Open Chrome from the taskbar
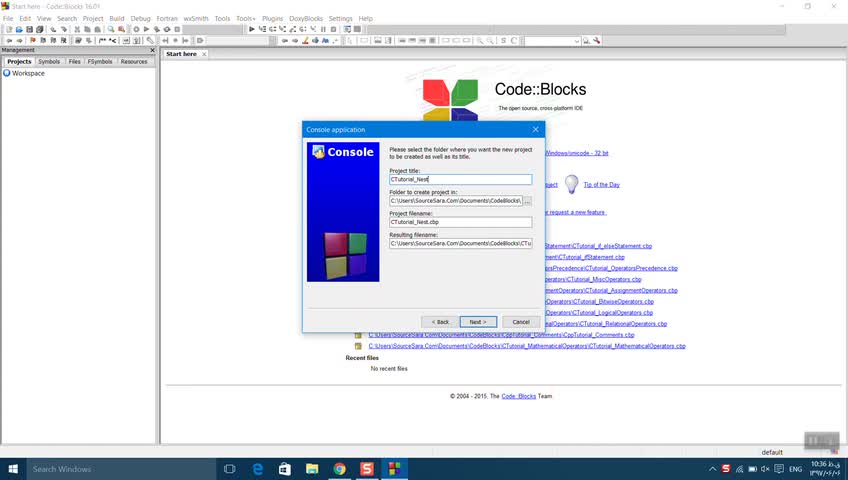848x480 pixels. pos(340,469)
